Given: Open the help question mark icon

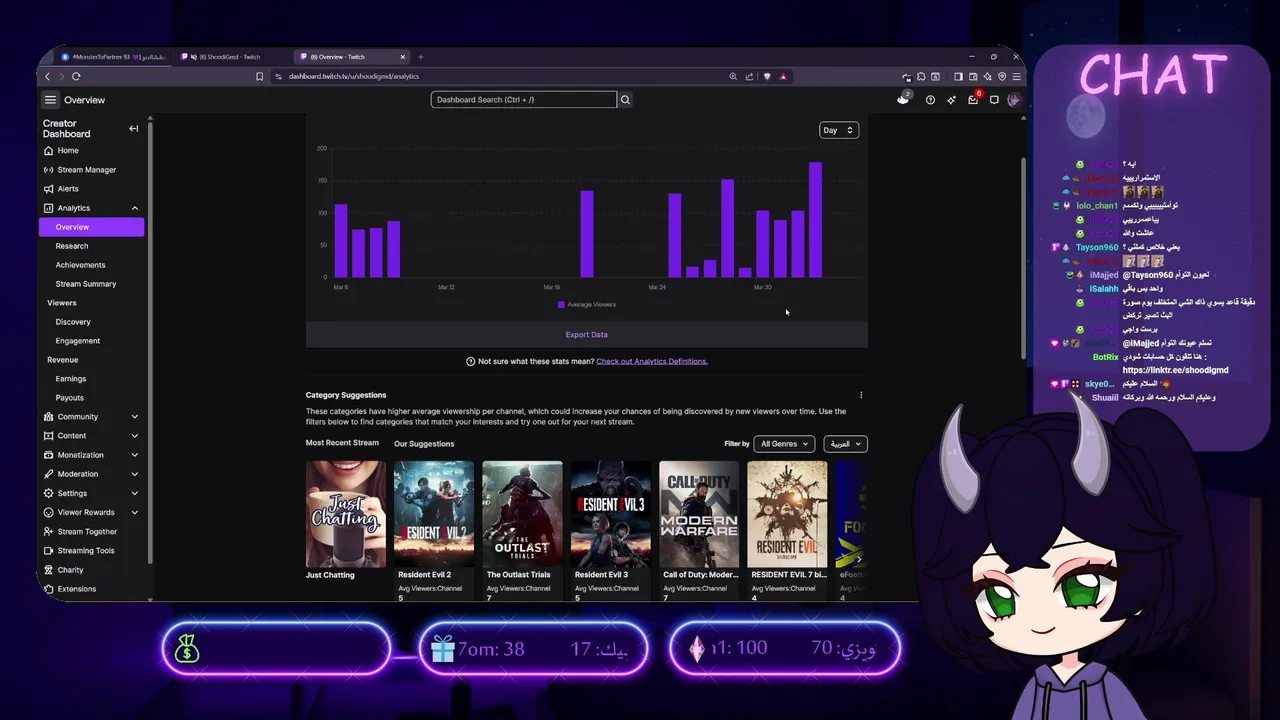Looking at the screenshot, I should click(930, 100).
